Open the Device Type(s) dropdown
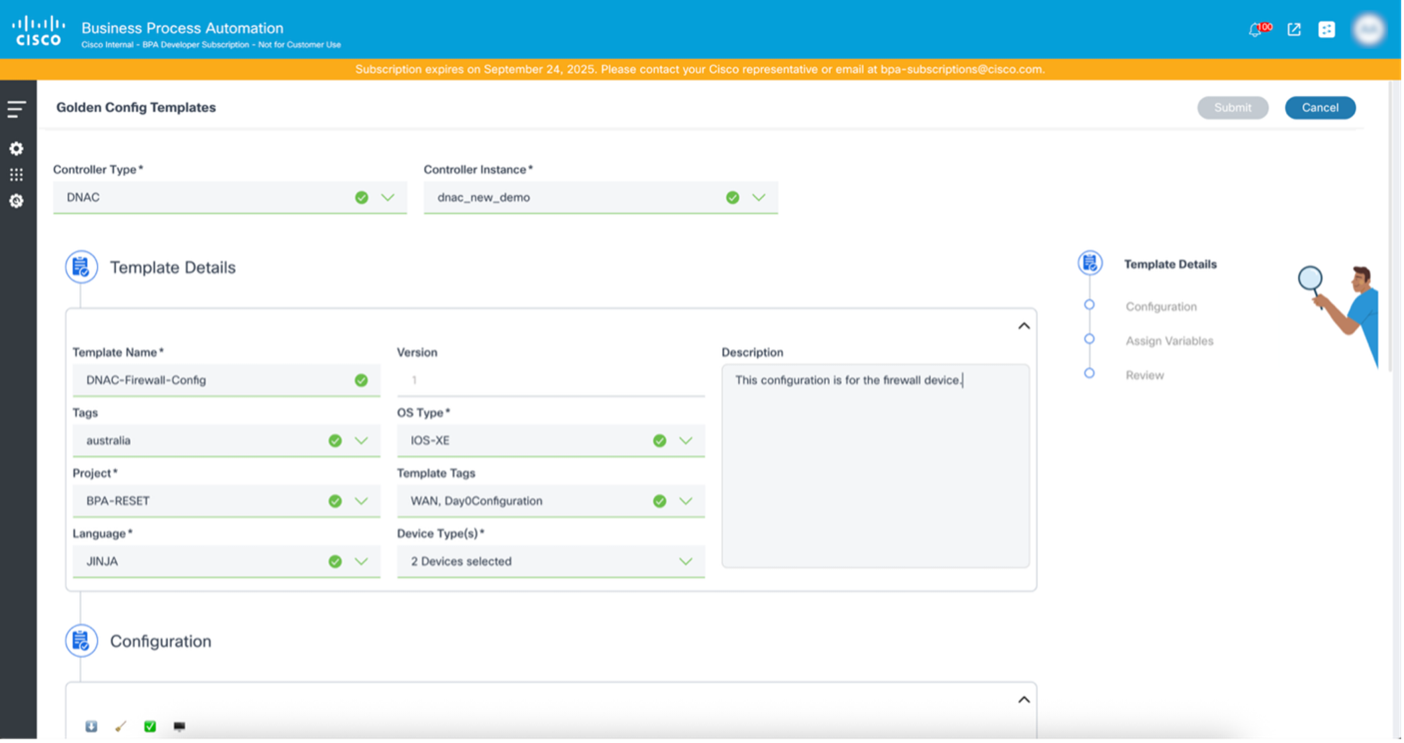The height and width of the screenshot is (743, 1404). pos(551,562)
